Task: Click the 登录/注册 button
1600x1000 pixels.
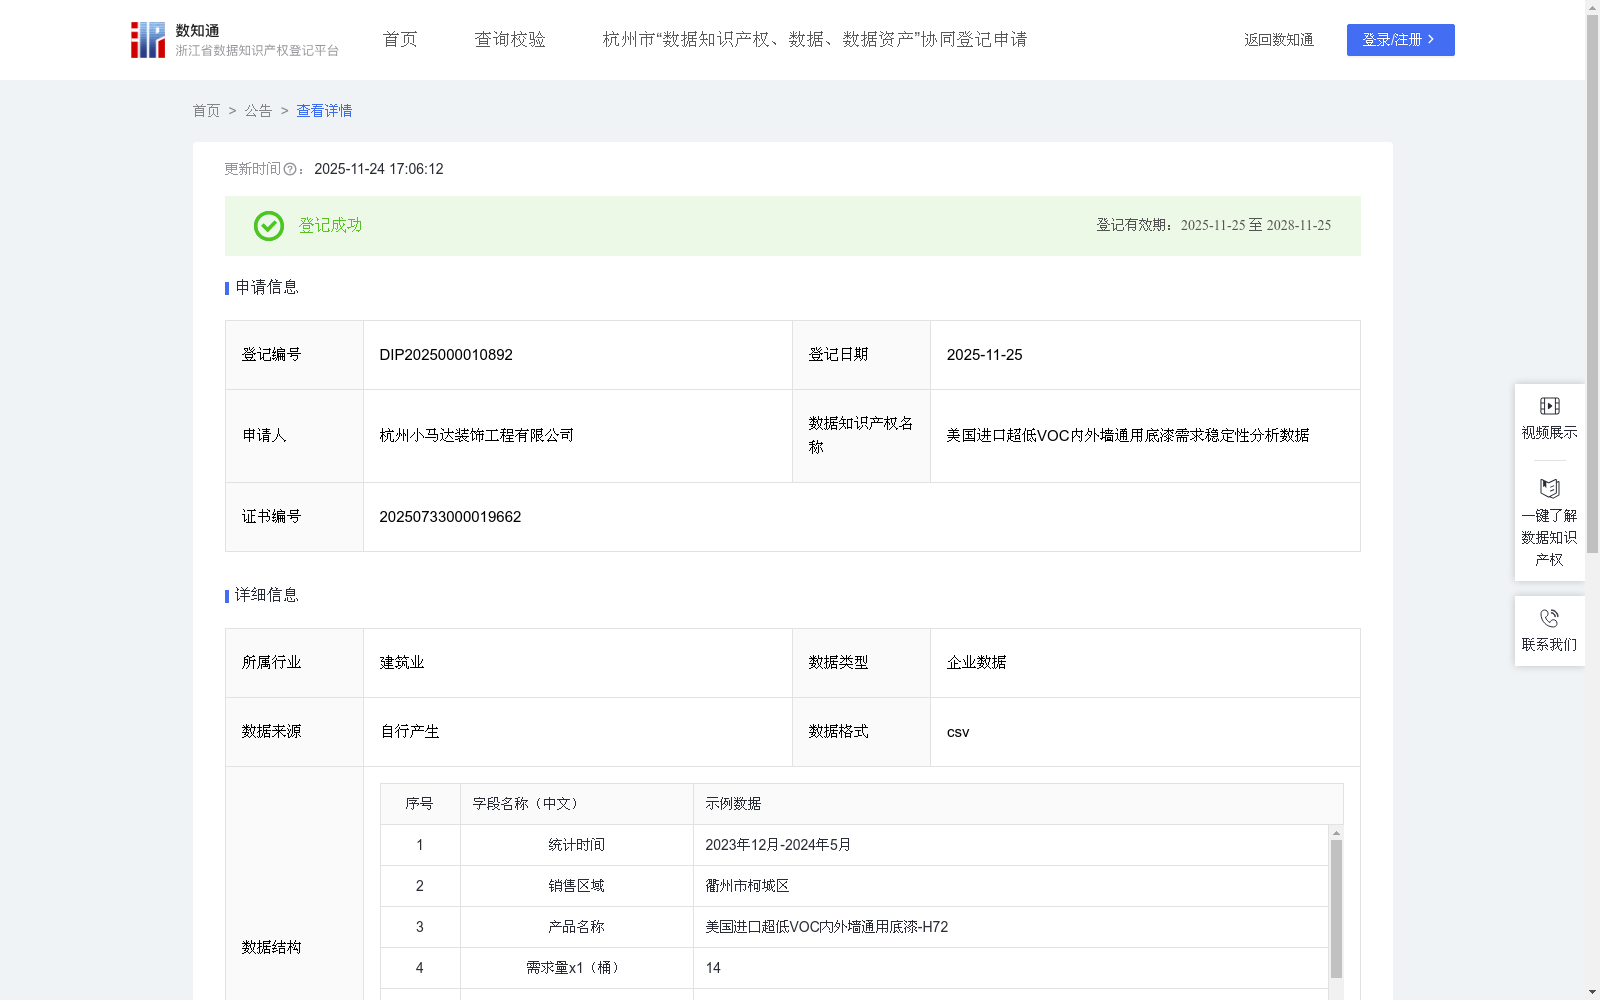Action: click(1400, 40)
